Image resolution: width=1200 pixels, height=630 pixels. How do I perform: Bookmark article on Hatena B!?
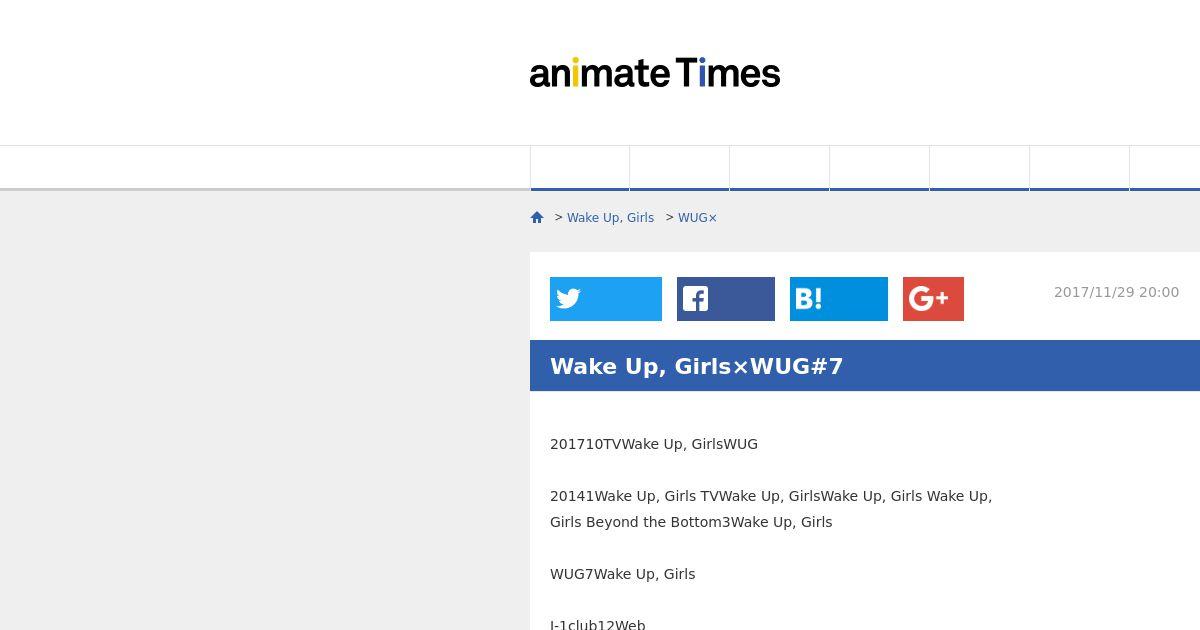[839, 299]
